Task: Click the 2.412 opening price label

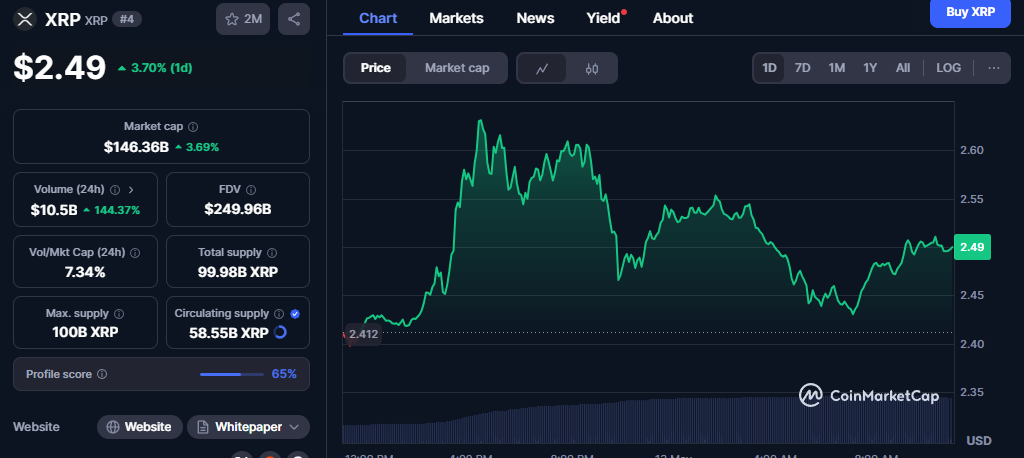Action: coord(363,334)
